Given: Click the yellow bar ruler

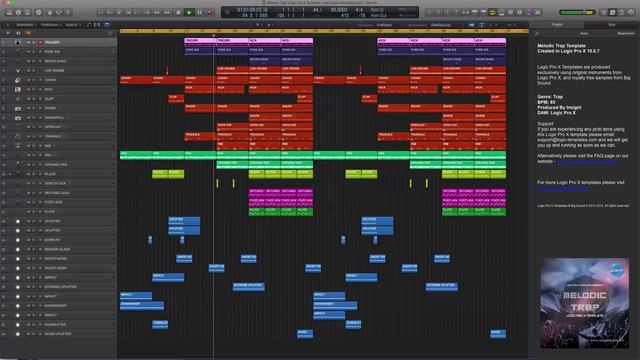Looking at the screenshot, I should coord(324,31).
